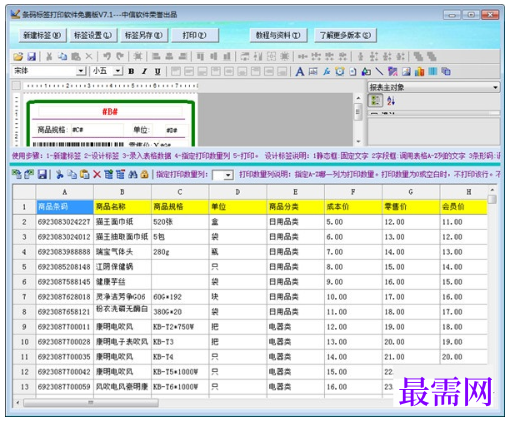Screen dimensions: 511x423
Task: Click the padlock icon in grid toolbar
Action: [x=144, y=174]
